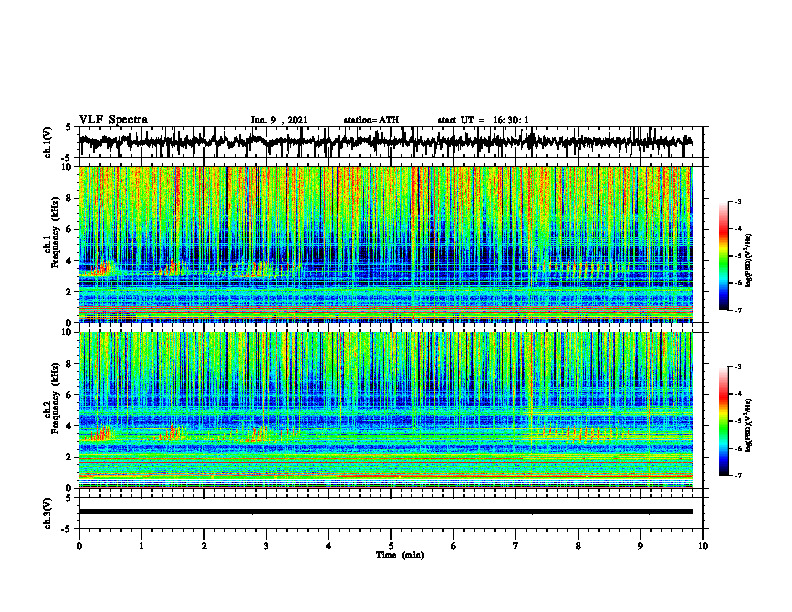
Task: Click the 'start UT = 16:30:1' label
Action: click(x=483, y=120)
